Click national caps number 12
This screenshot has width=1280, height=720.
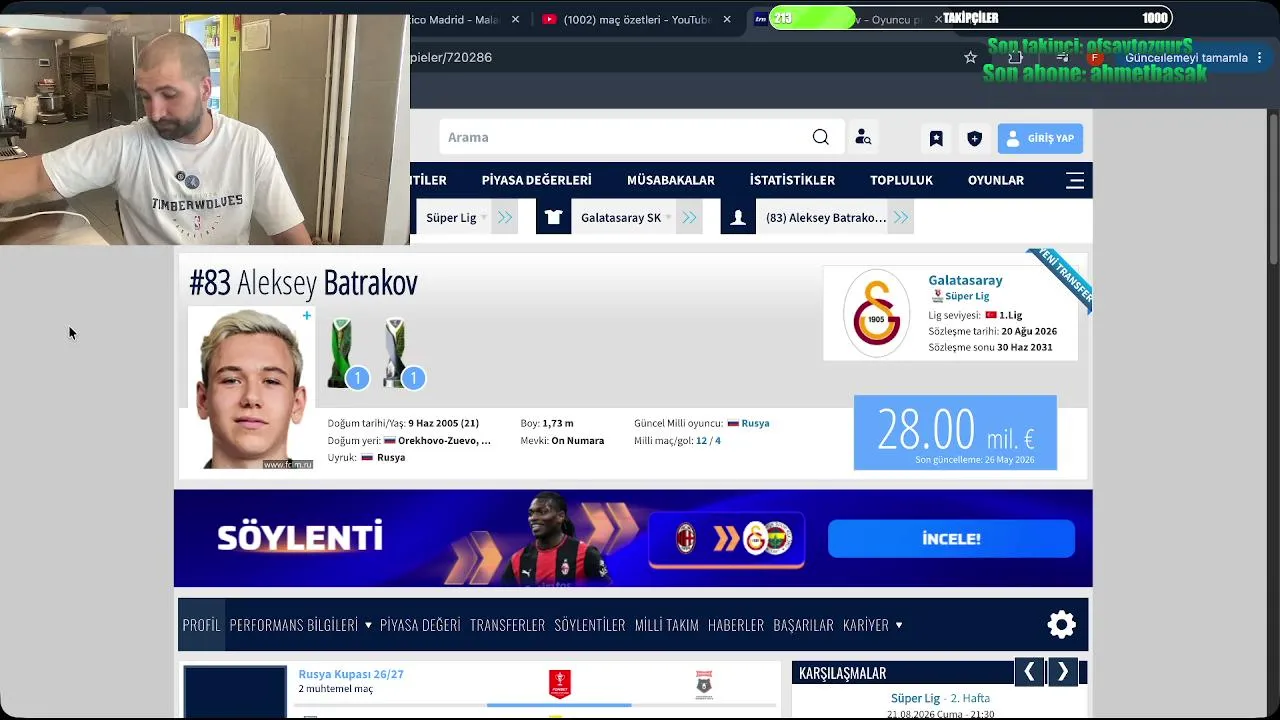tap(702, 440)
